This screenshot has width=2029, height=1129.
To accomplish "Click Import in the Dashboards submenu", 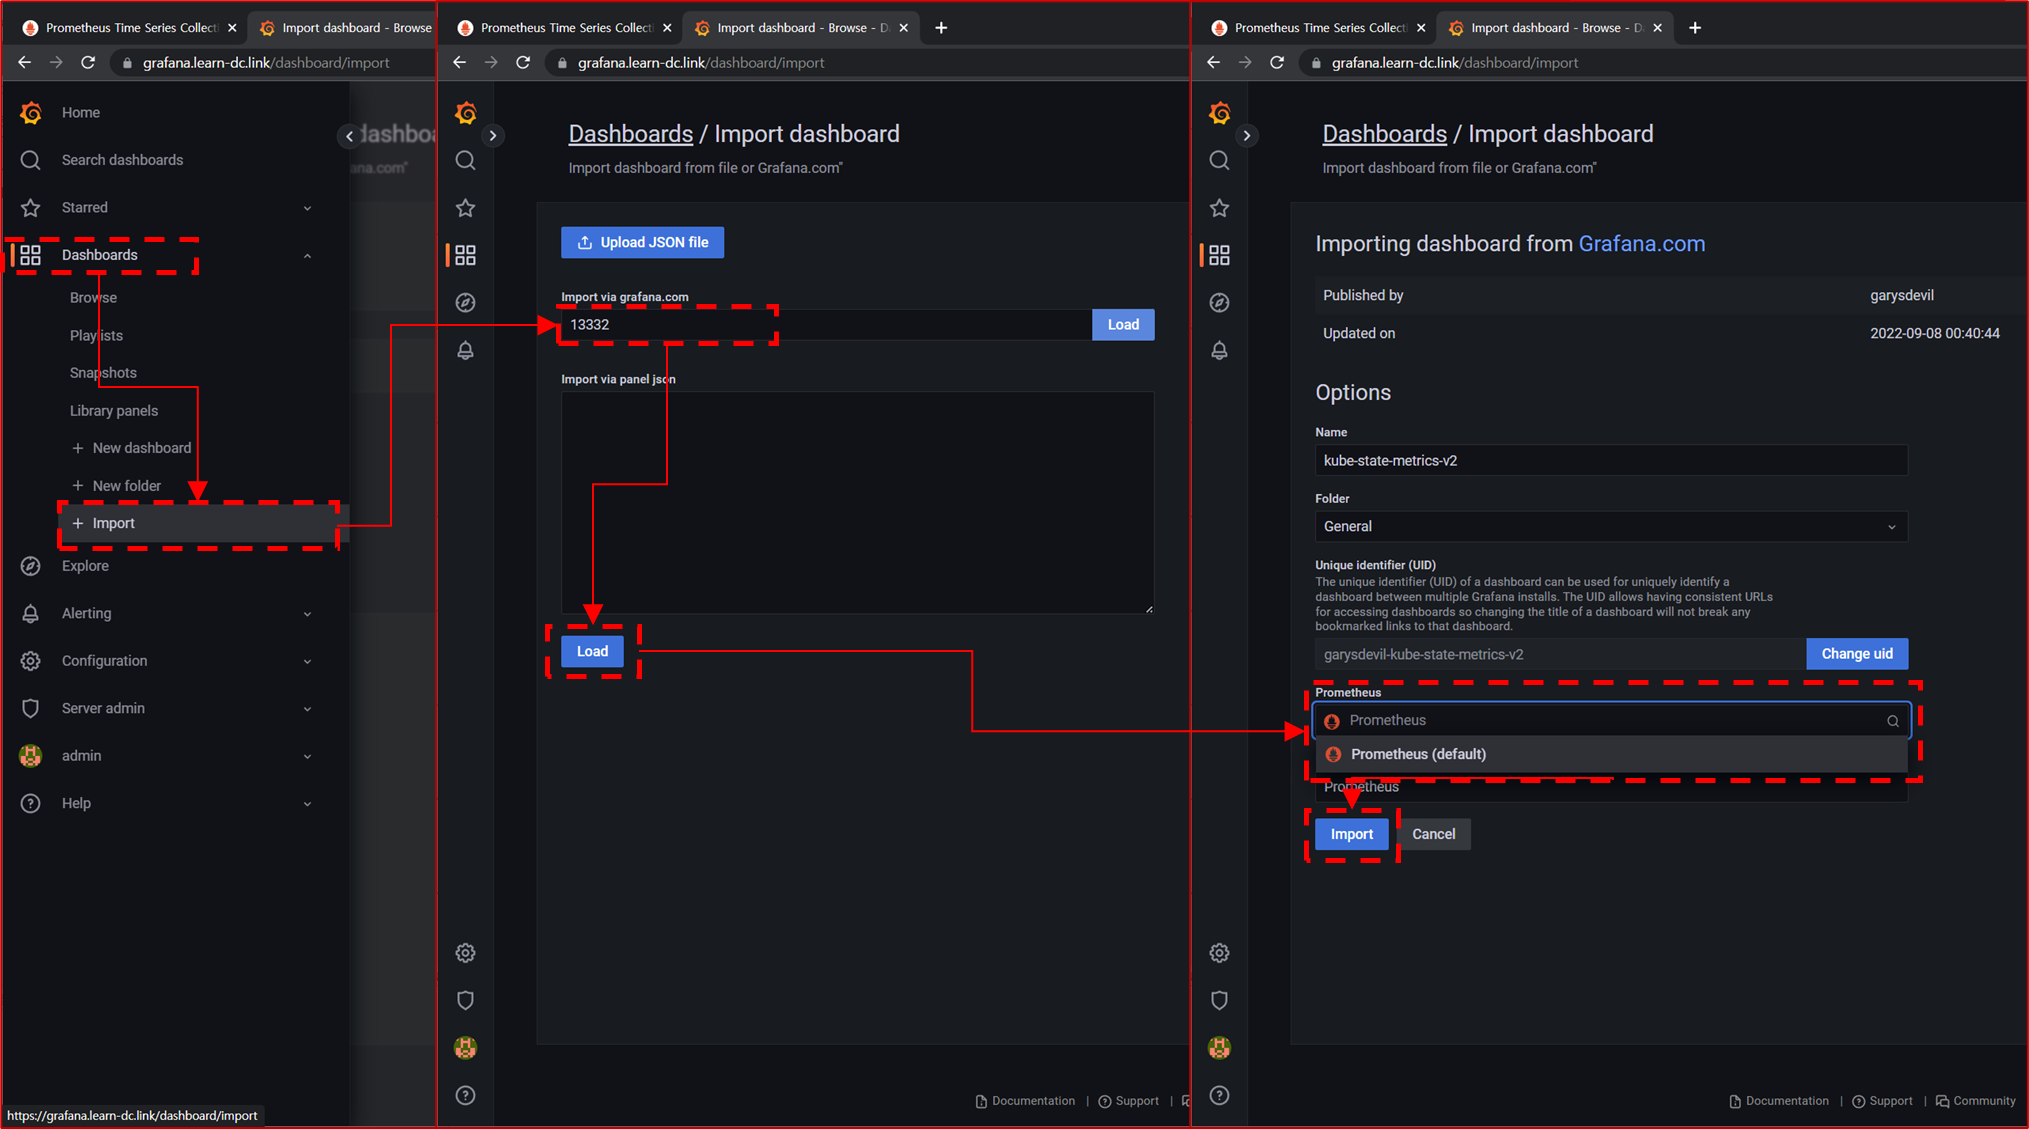I will pyautogui.click(x=114, y=524).
